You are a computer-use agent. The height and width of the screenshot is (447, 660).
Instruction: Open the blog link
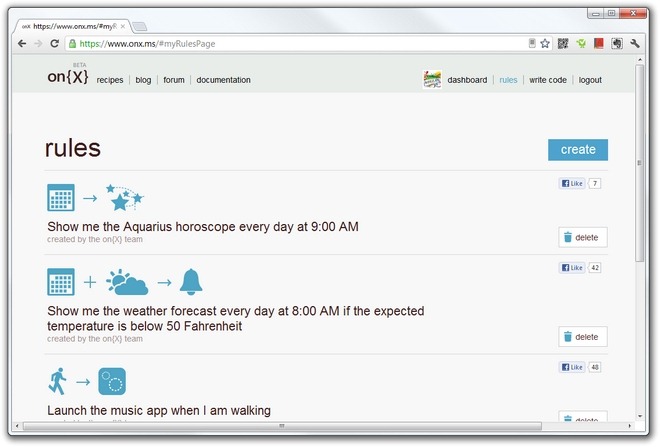[x=143, y=80]
